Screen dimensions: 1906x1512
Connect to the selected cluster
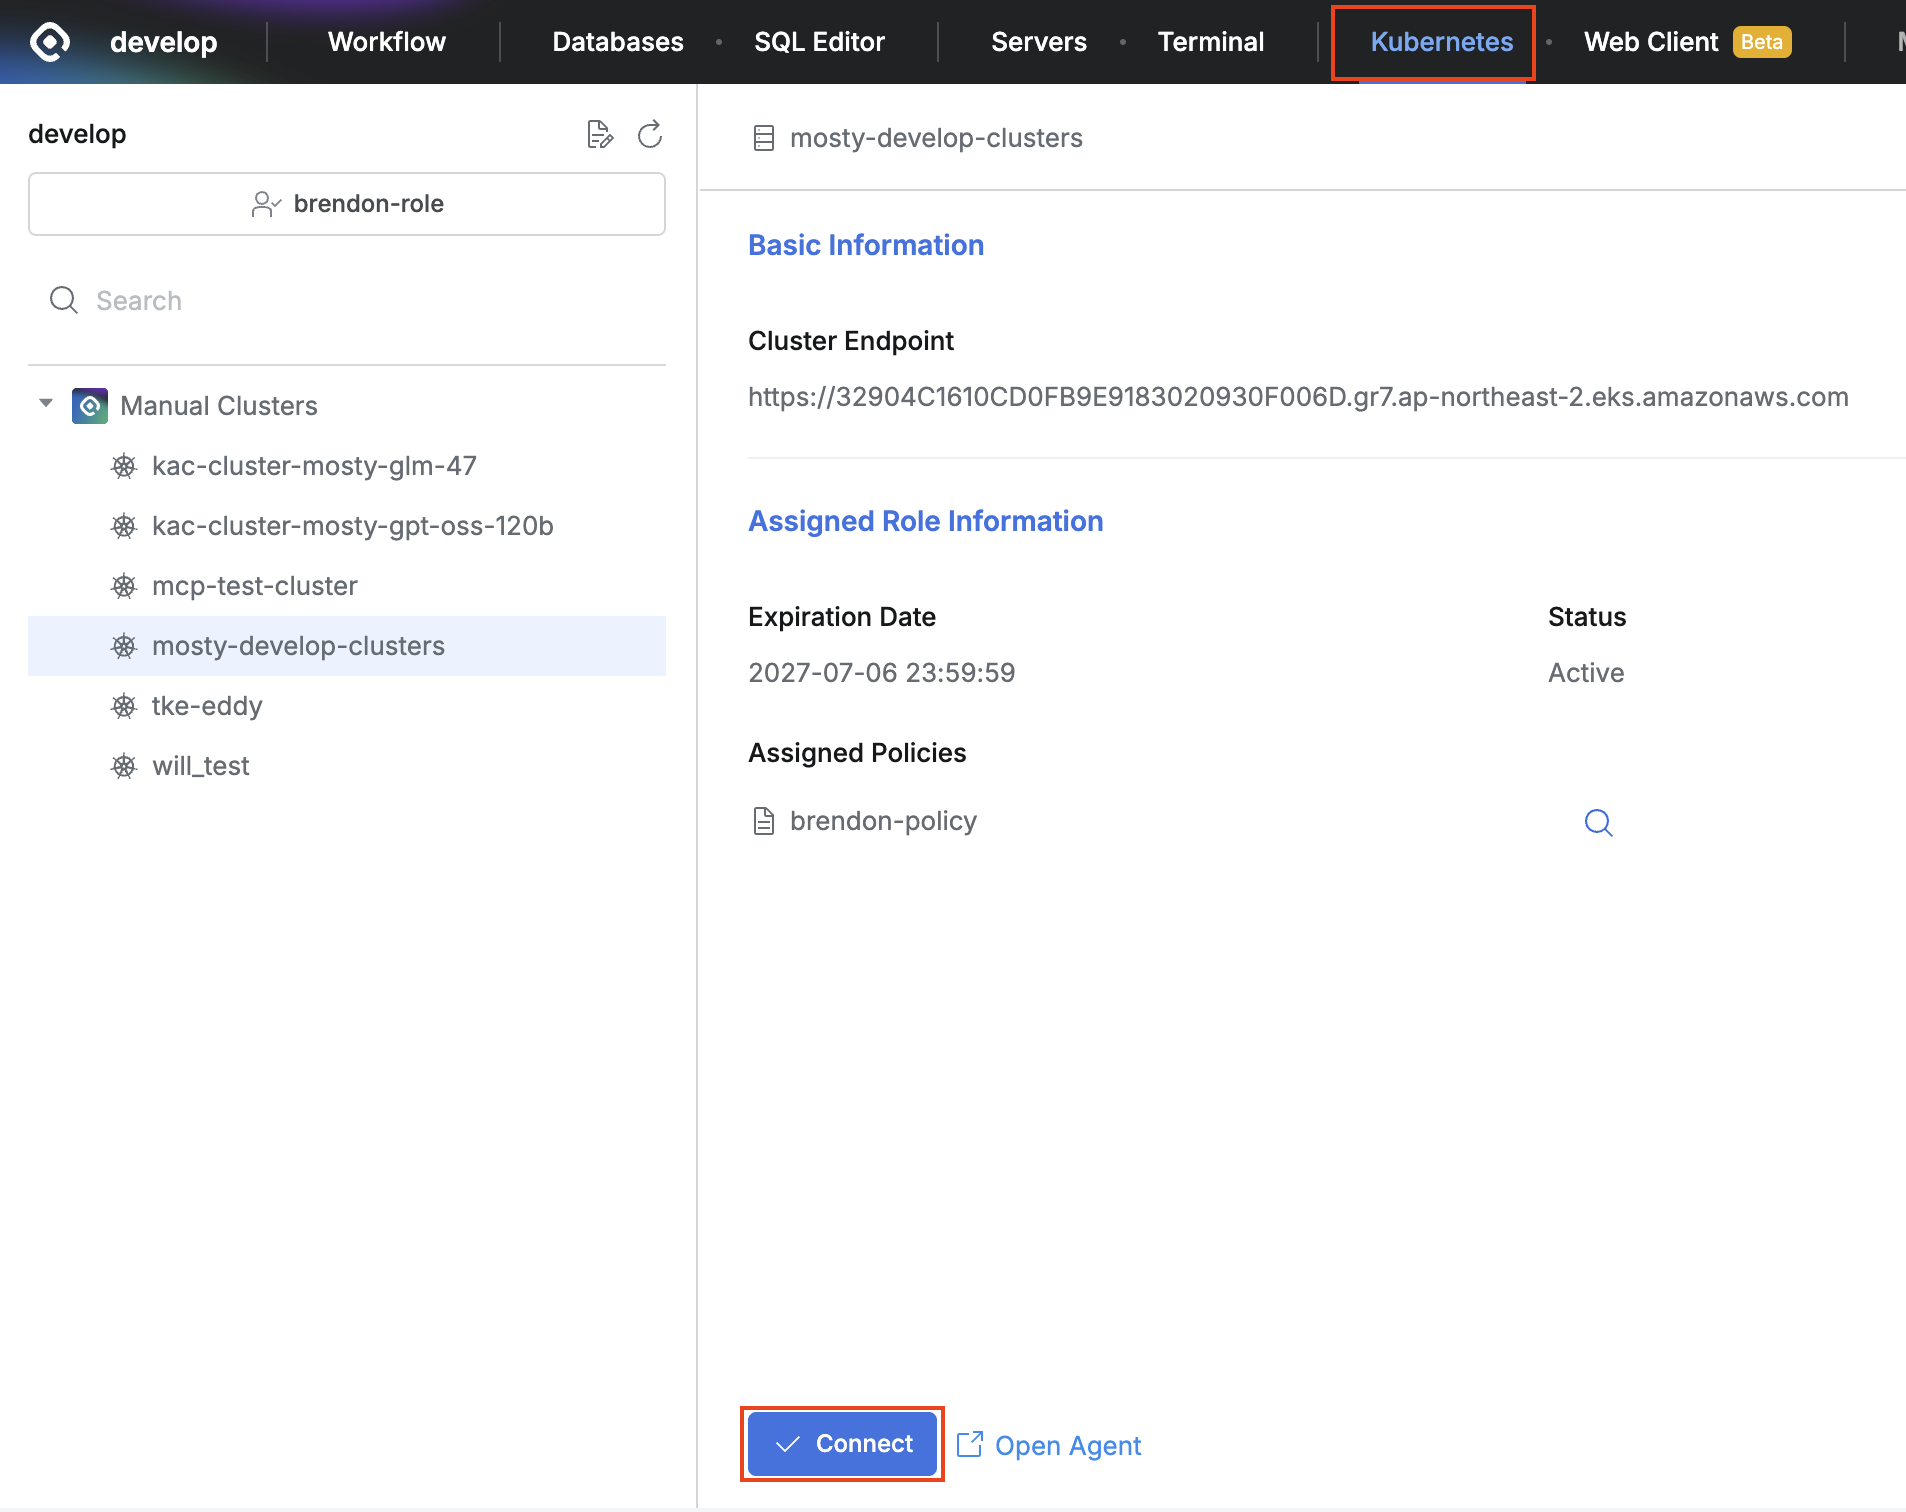tap(843, 1444)
